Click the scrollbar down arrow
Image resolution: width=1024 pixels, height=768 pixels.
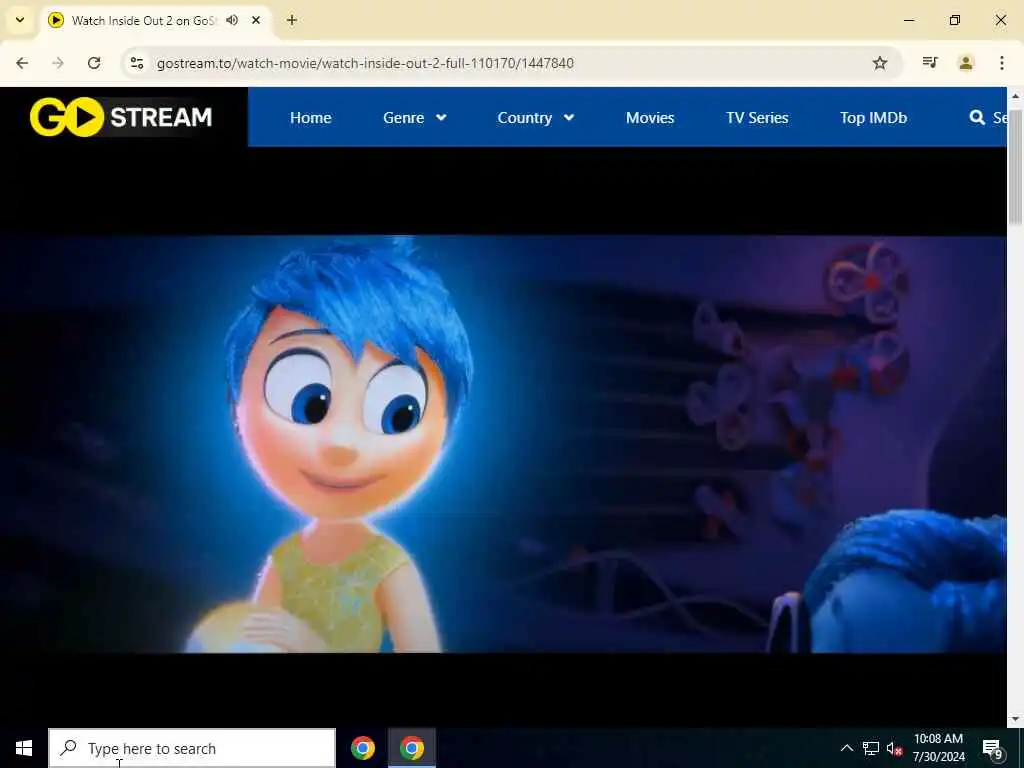pos(1016,719)
